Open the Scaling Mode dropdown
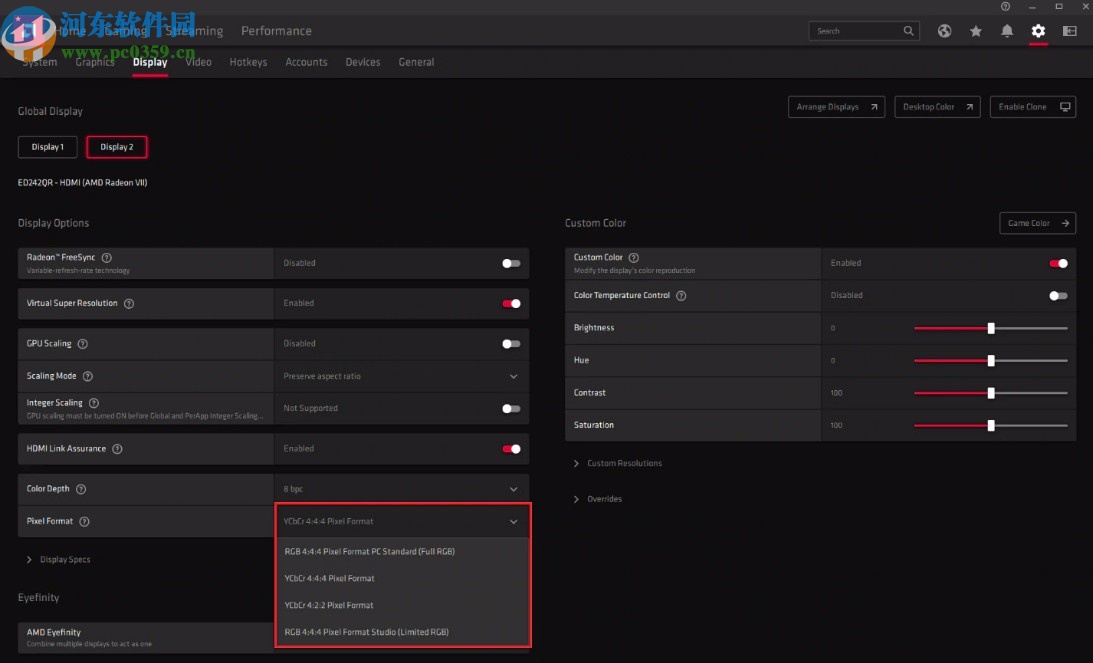 point(402,376)
